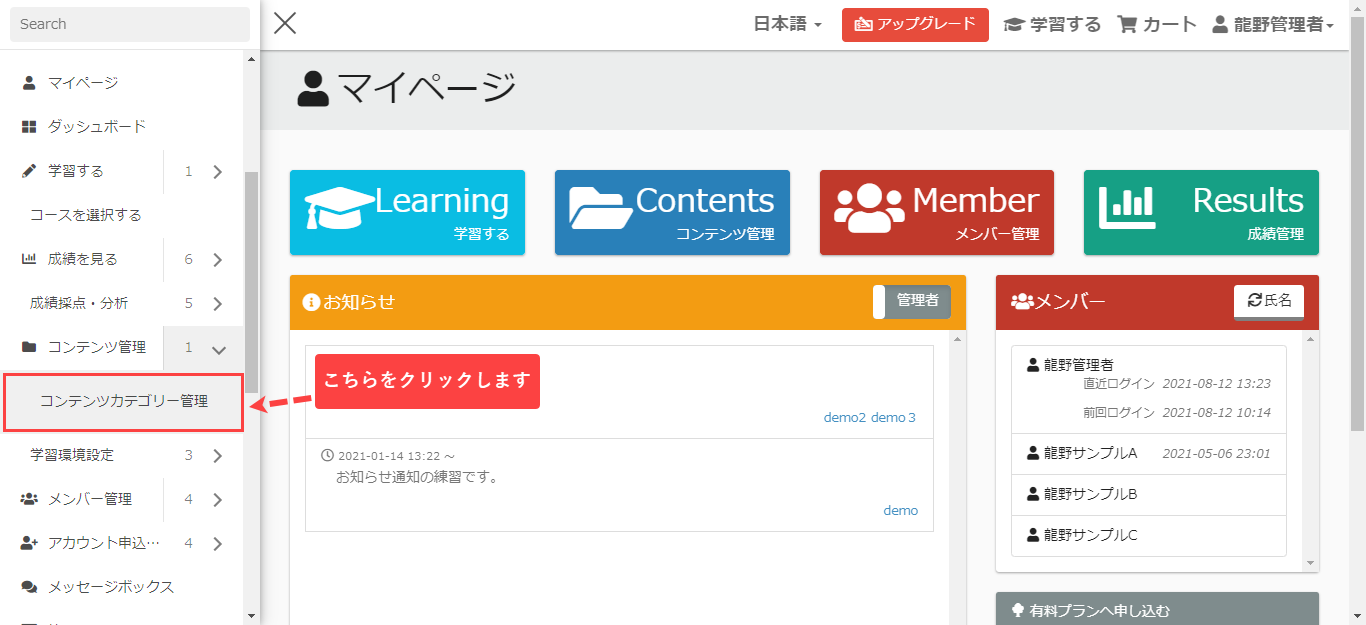1366x625 pixels.
Task: Toggle member display with 氏名 button
Action: tap(1268, 301)
